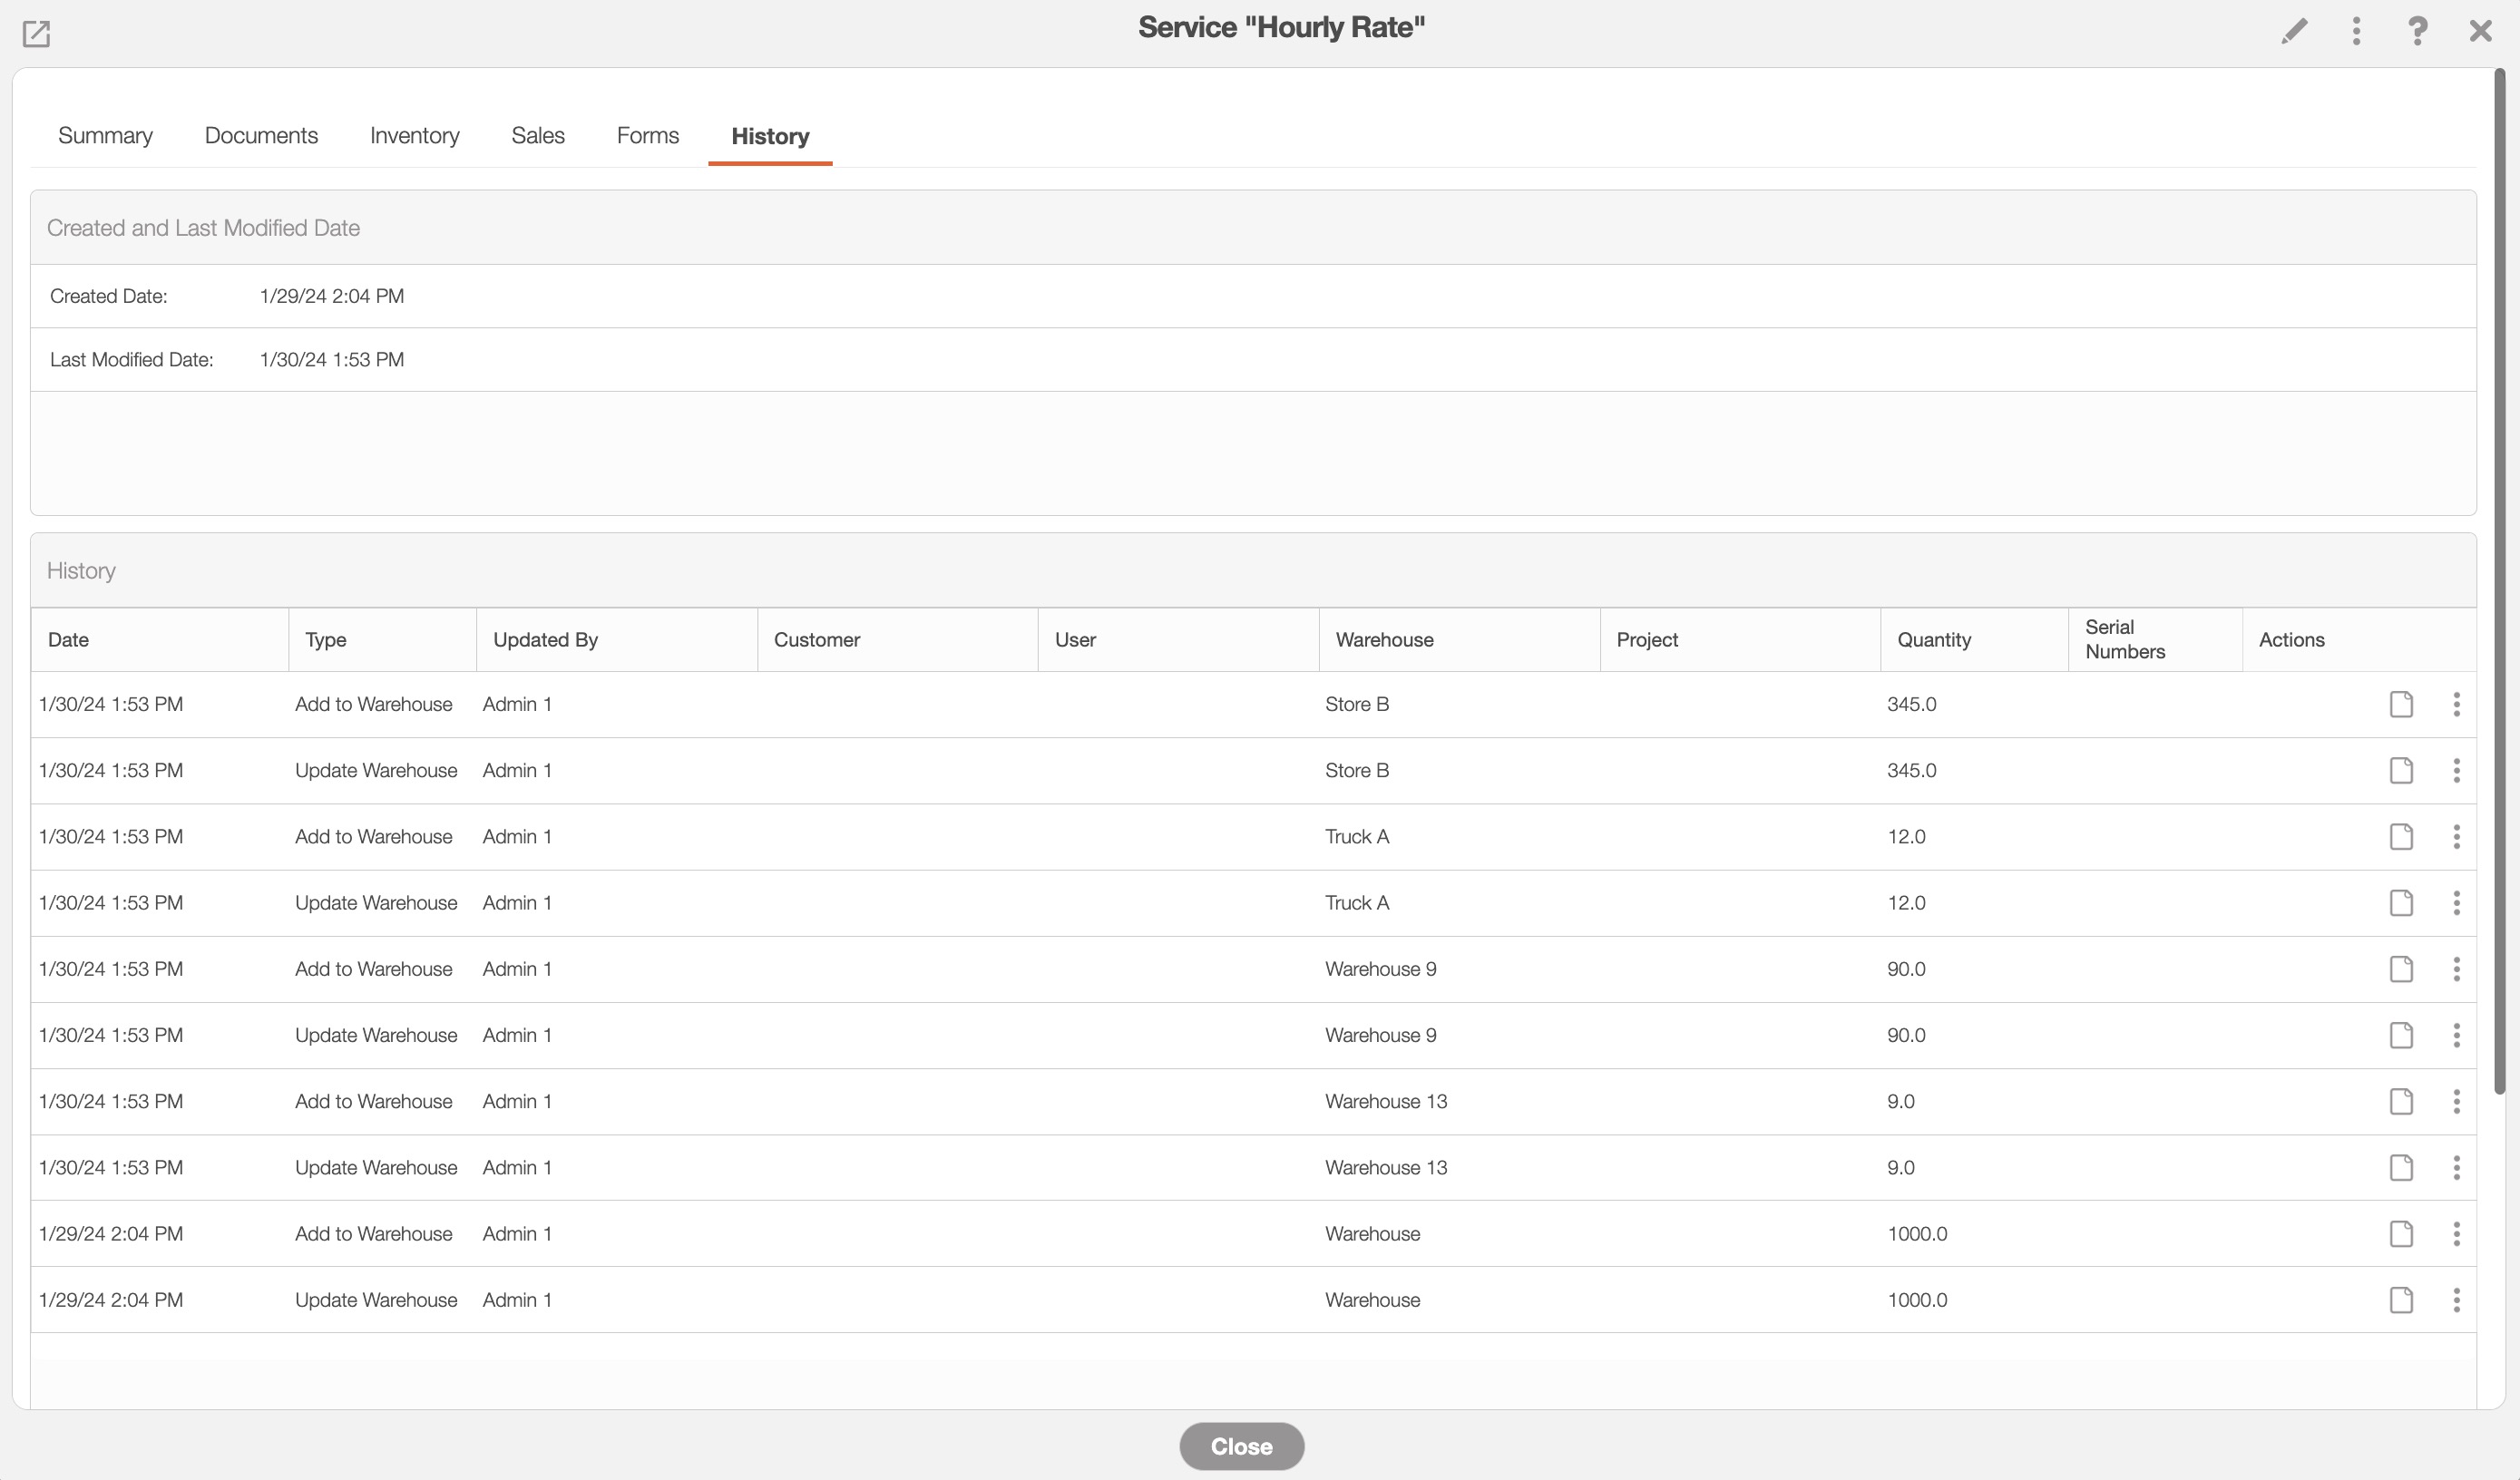The width and height of the screenshot is (2520, 1480).
Task: Click document icon in Truck A Update Warehouse row
Action: click(2401, 903)
